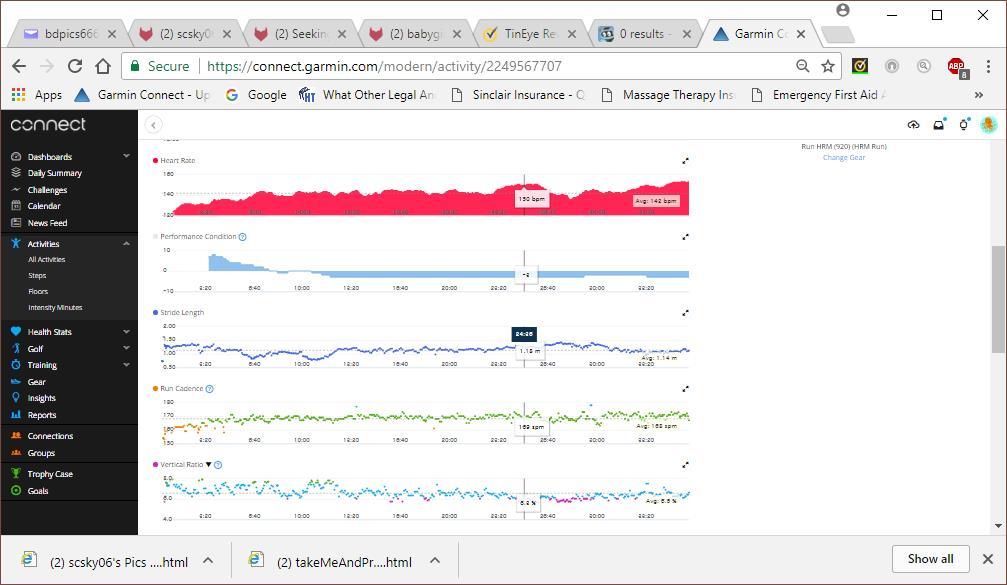Screen dimensions: 1007x585
Task: Expand the Health Stats section
Action: coord(126,331)
